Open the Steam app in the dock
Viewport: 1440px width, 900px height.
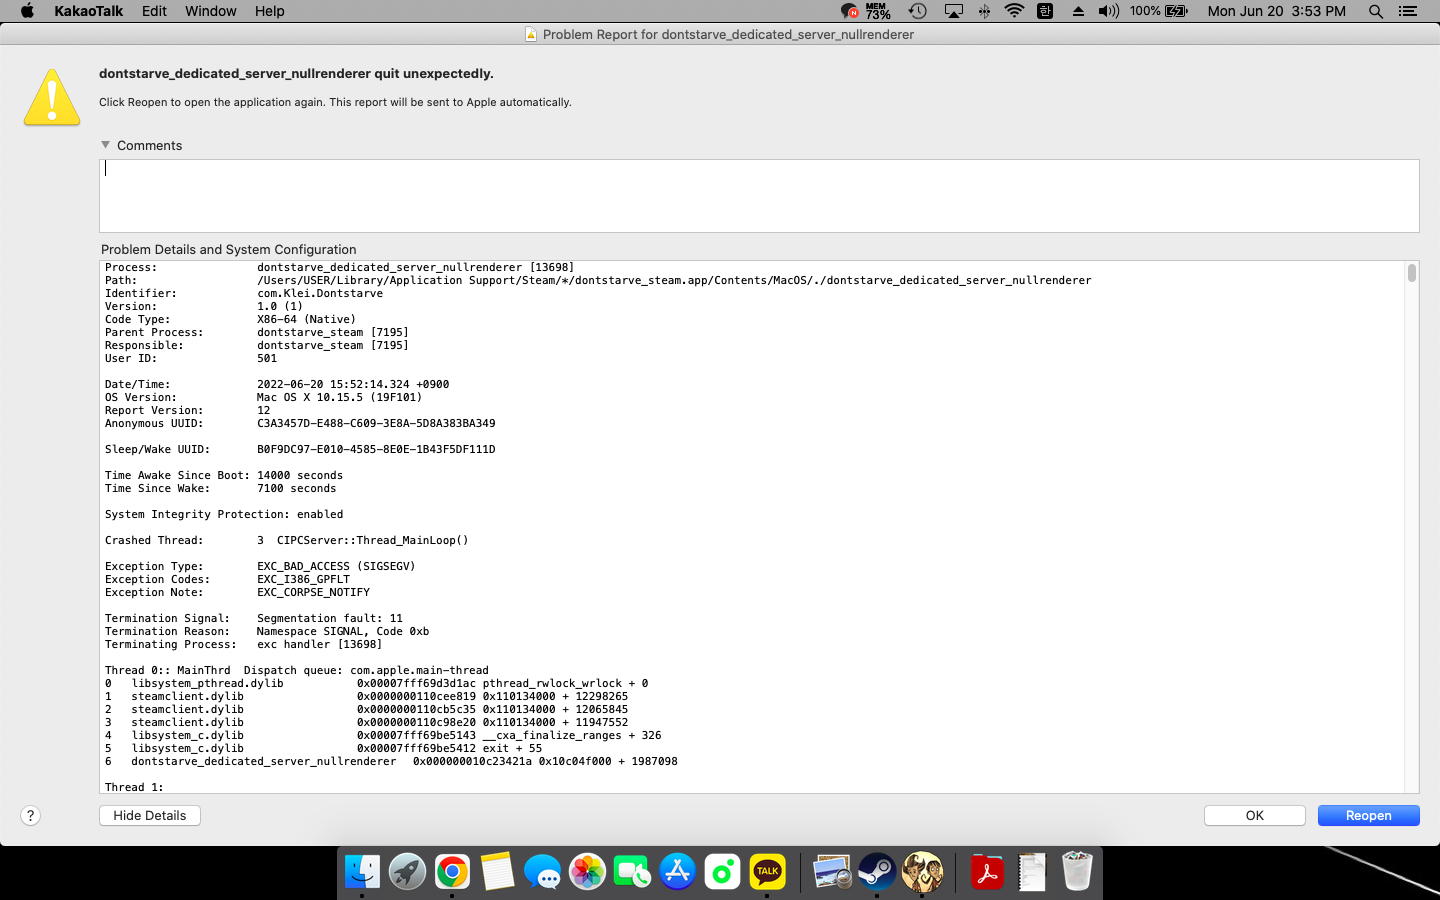click(877, 871)
